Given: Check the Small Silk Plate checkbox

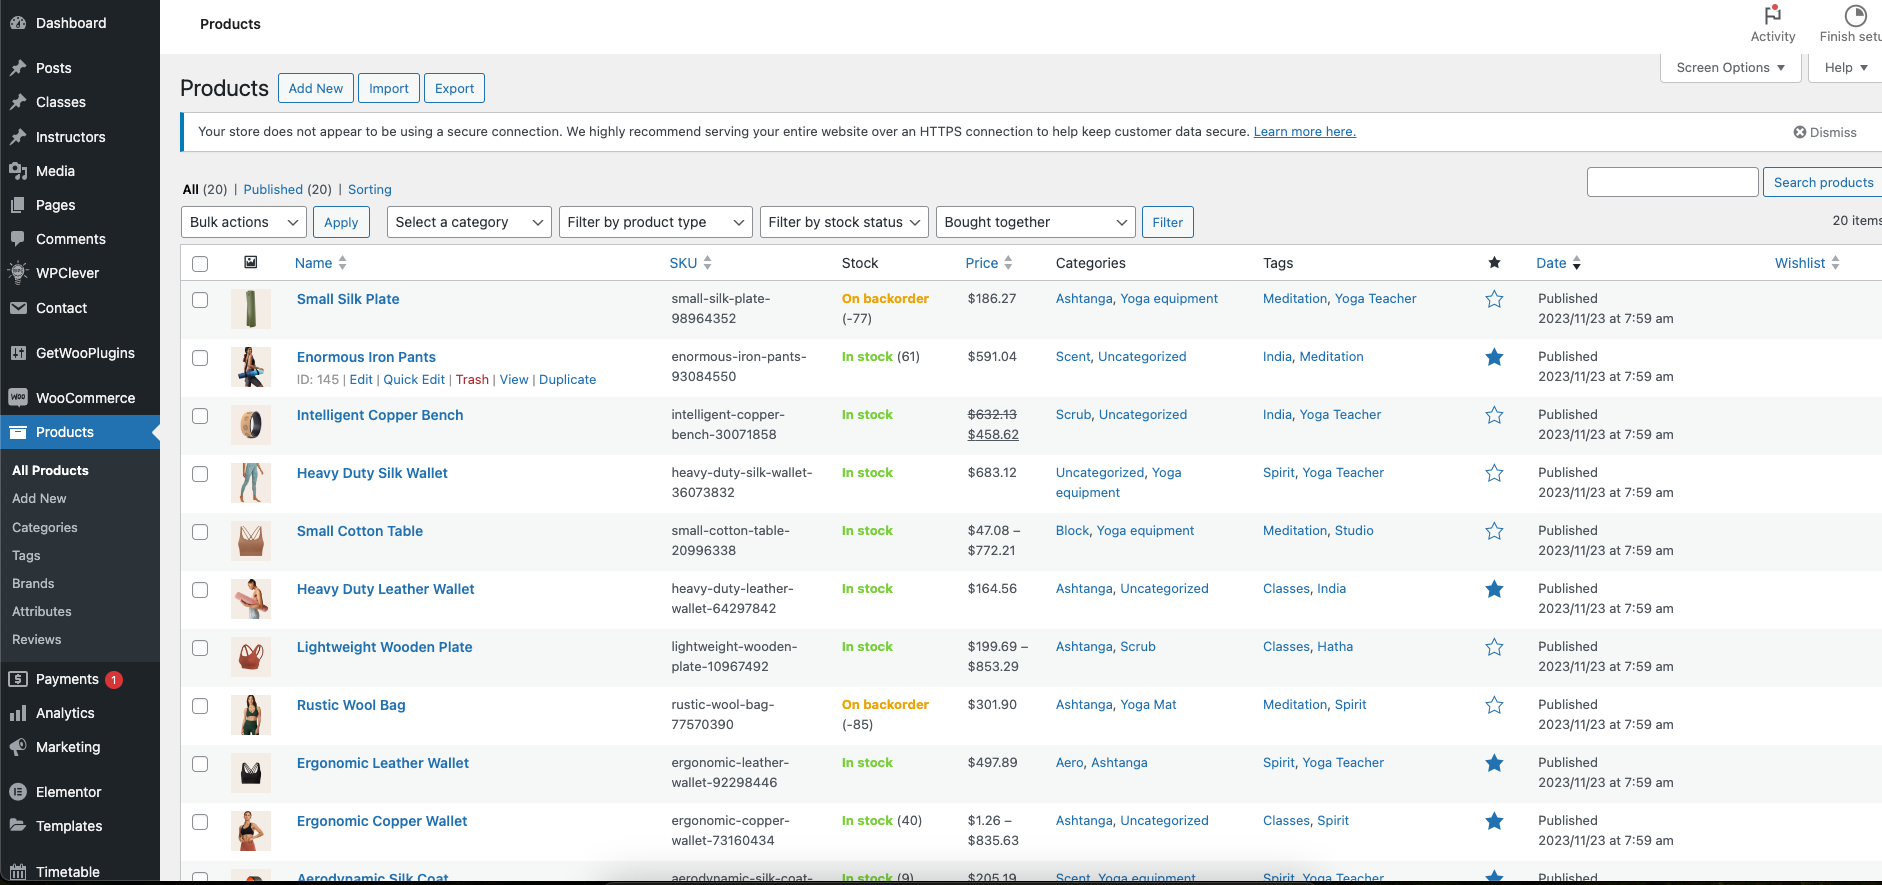Looking at the screenshot, I should 200,300.
